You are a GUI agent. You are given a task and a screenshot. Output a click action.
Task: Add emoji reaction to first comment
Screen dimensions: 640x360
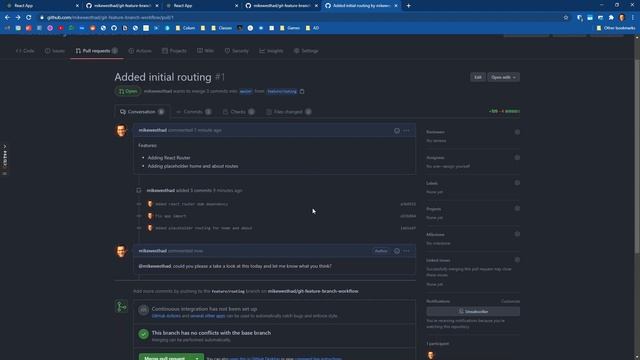(397, 131)
